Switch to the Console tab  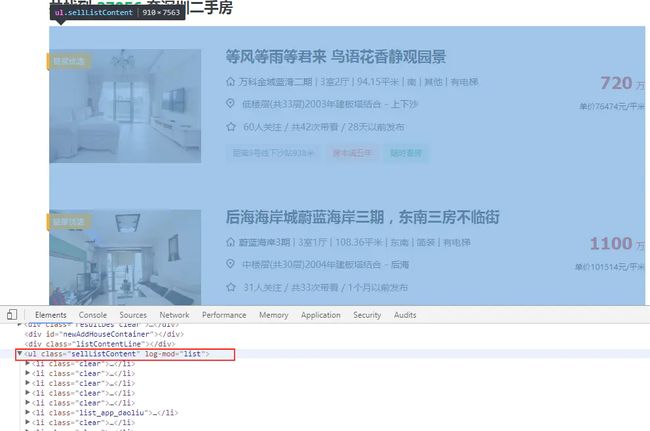(x=93, y=315)
